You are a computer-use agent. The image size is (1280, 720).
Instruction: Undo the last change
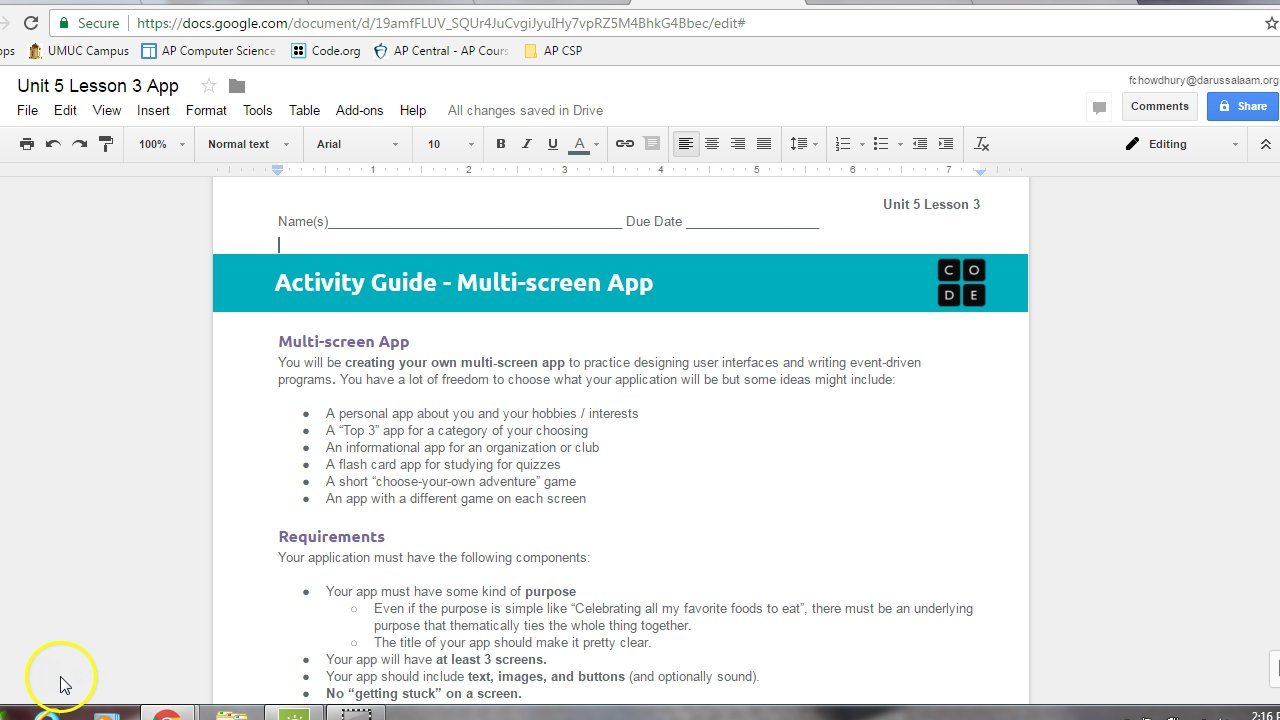point(52,143)
